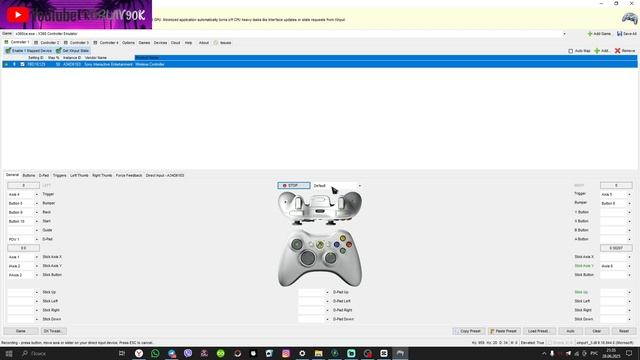Click the Auto button

pos(570,331)
